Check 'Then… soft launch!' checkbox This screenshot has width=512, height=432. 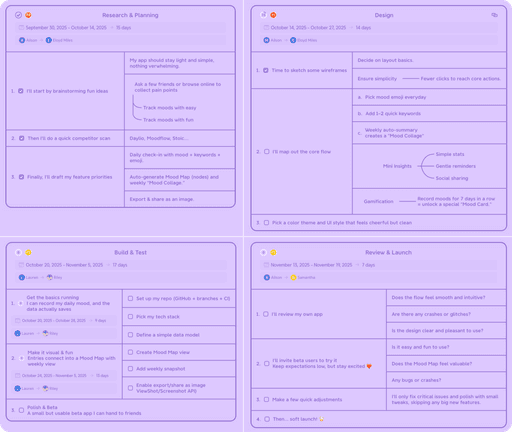(267, 419)
